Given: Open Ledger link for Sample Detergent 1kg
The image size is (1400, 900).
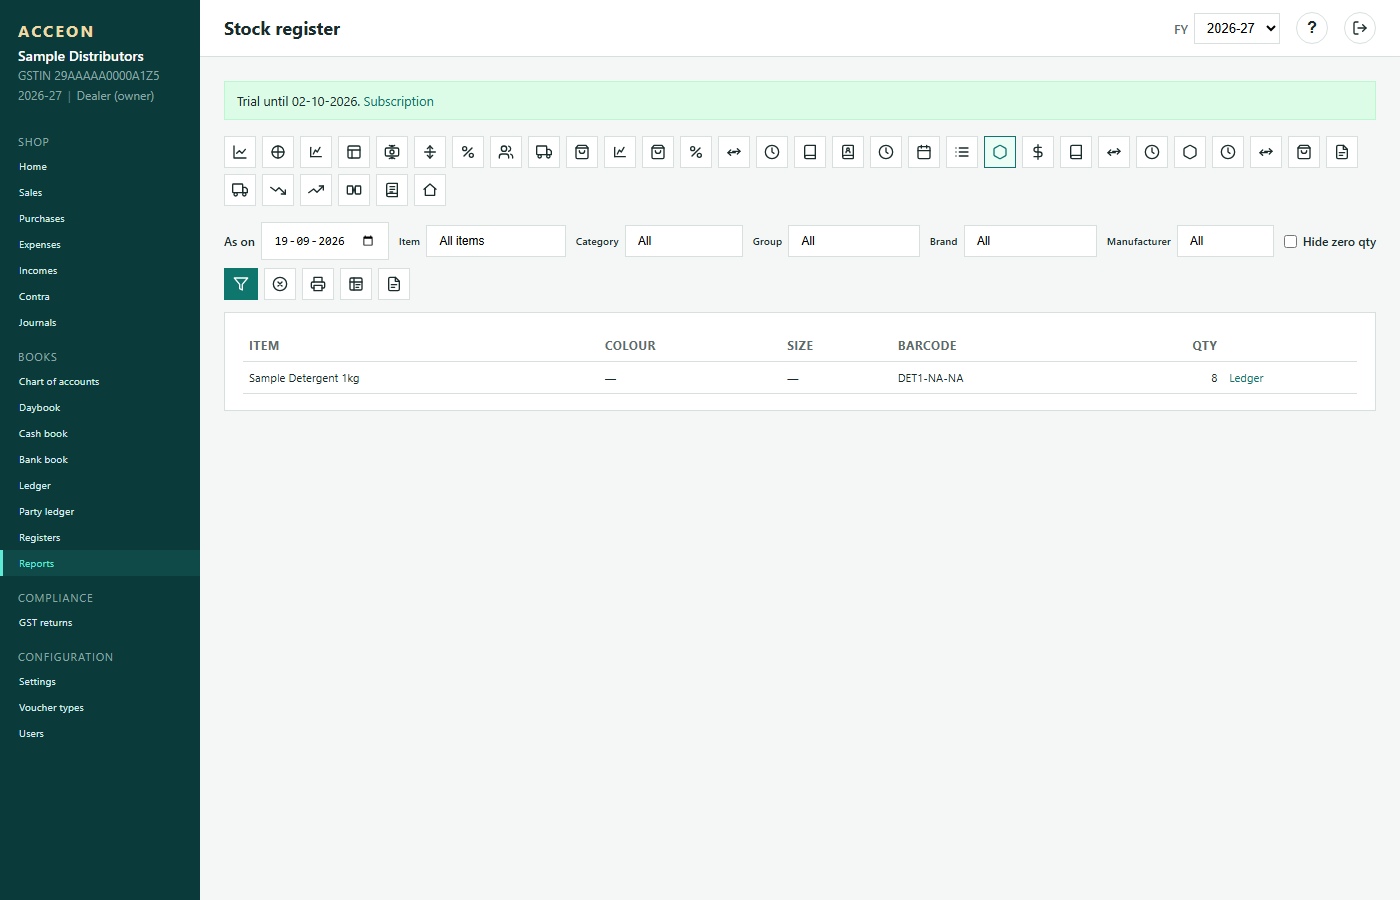Looking at the screenshot, I should coord(1246,378).
